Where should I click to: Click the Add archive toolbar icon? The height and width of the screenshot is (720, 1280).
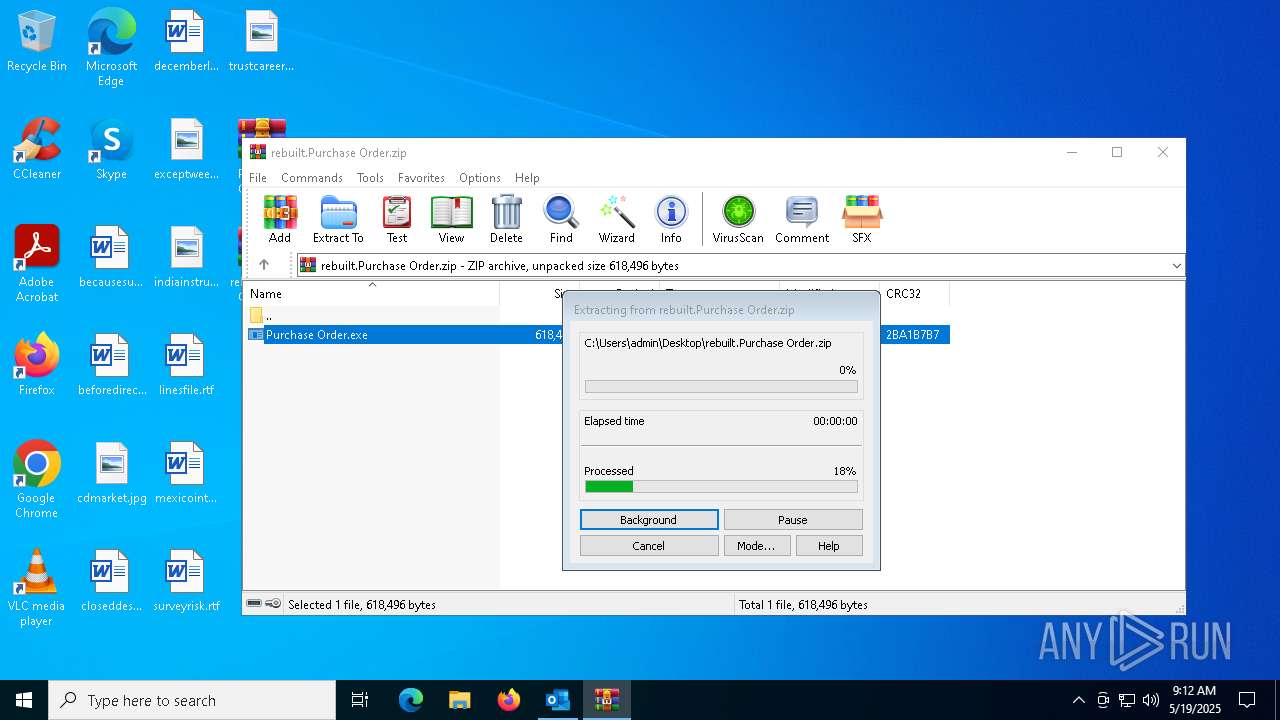[x=280, y=219]
